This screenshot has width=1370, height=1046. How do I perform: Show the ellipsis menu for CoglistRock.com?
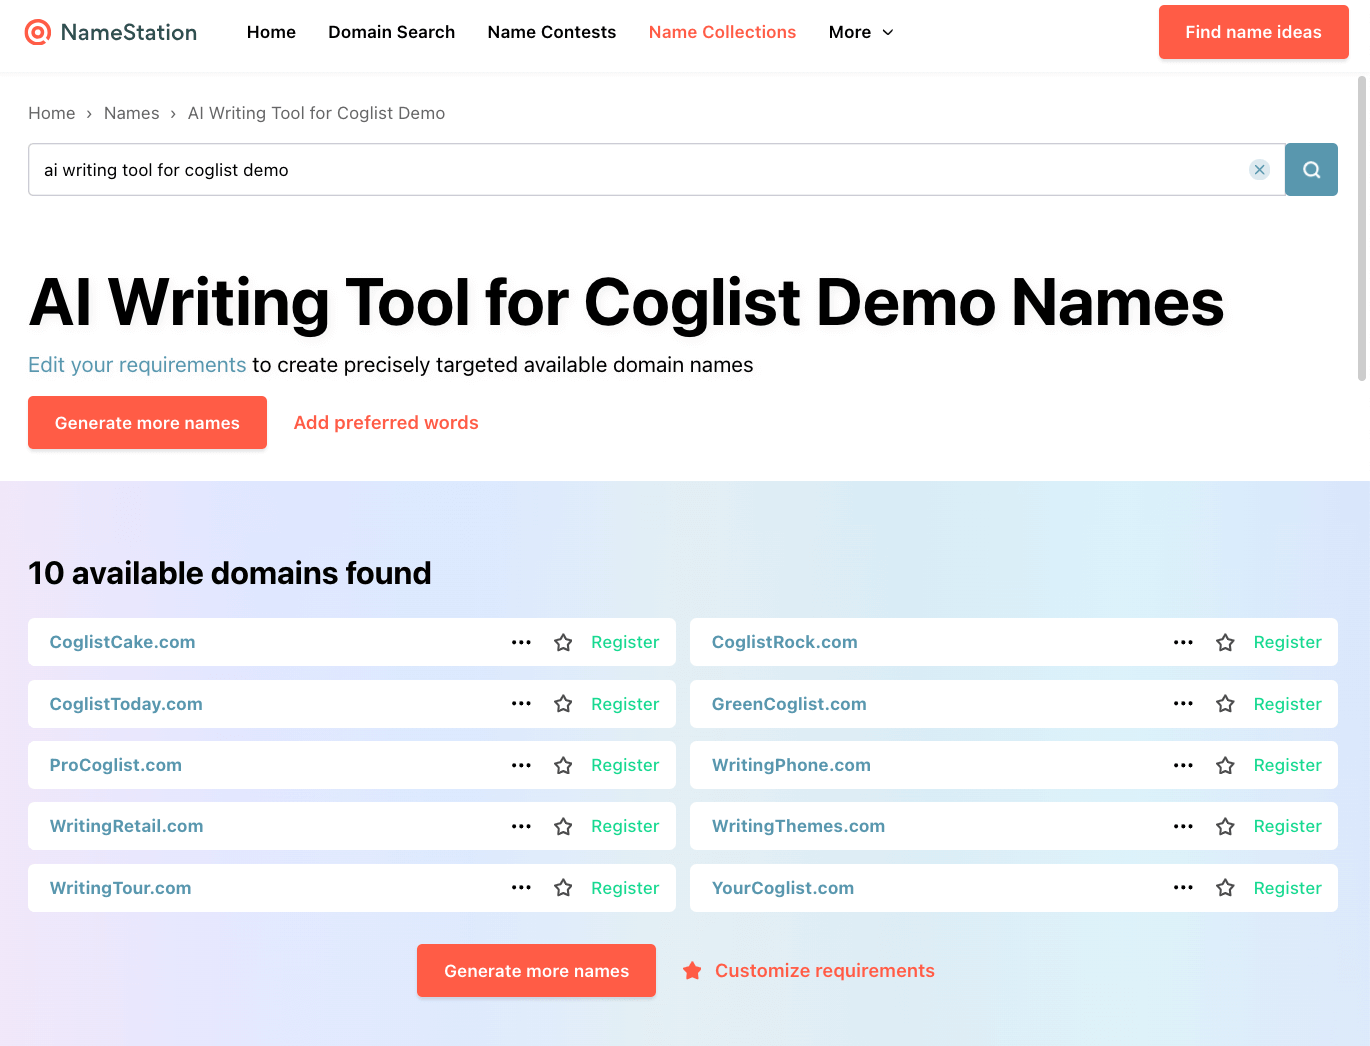point(1183,642)
